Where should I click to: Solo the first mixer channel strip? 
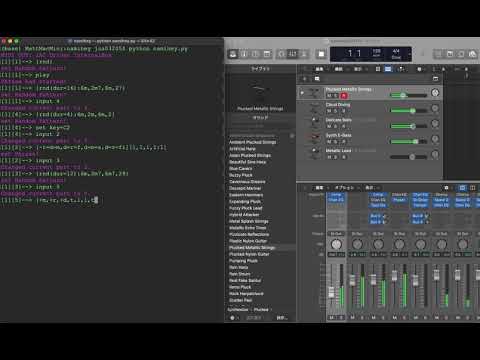point(341,318)
